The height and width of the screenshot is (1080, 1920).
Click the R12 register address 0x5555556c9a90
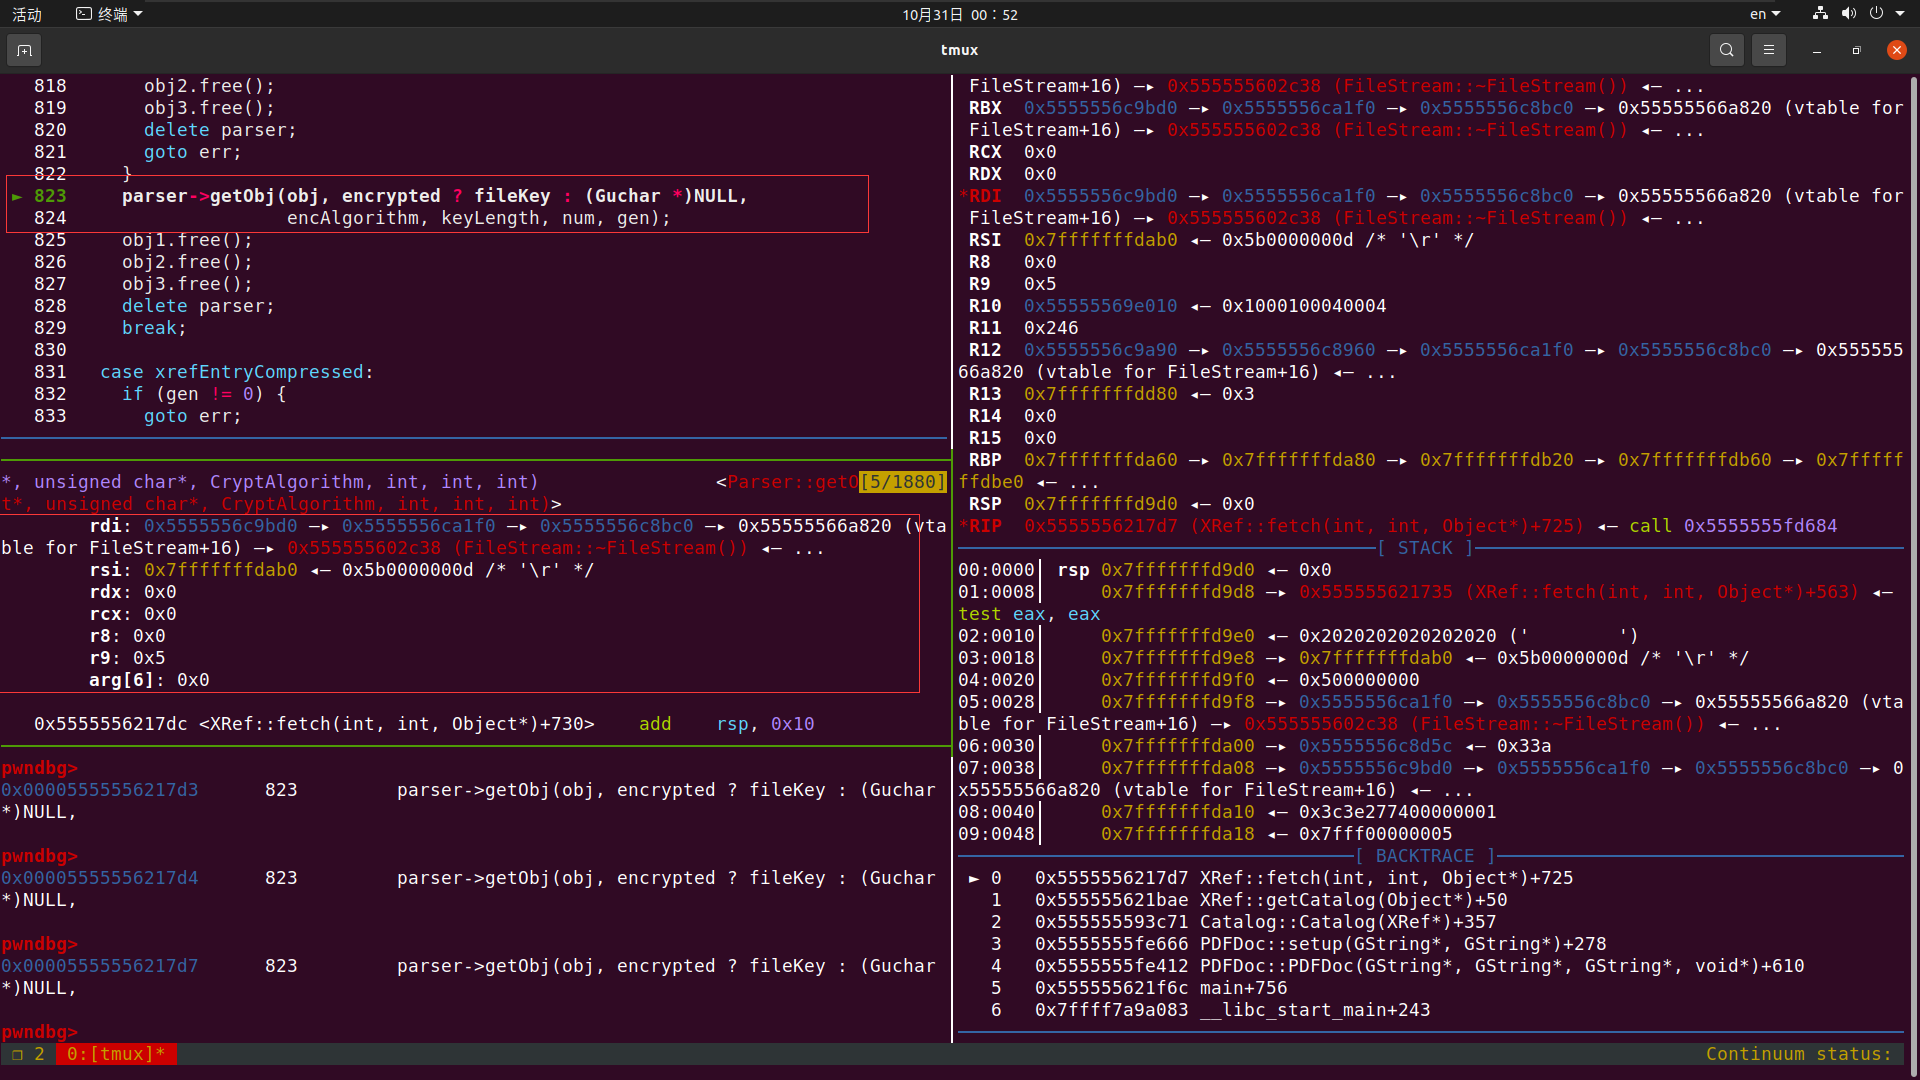(1100, 350)
